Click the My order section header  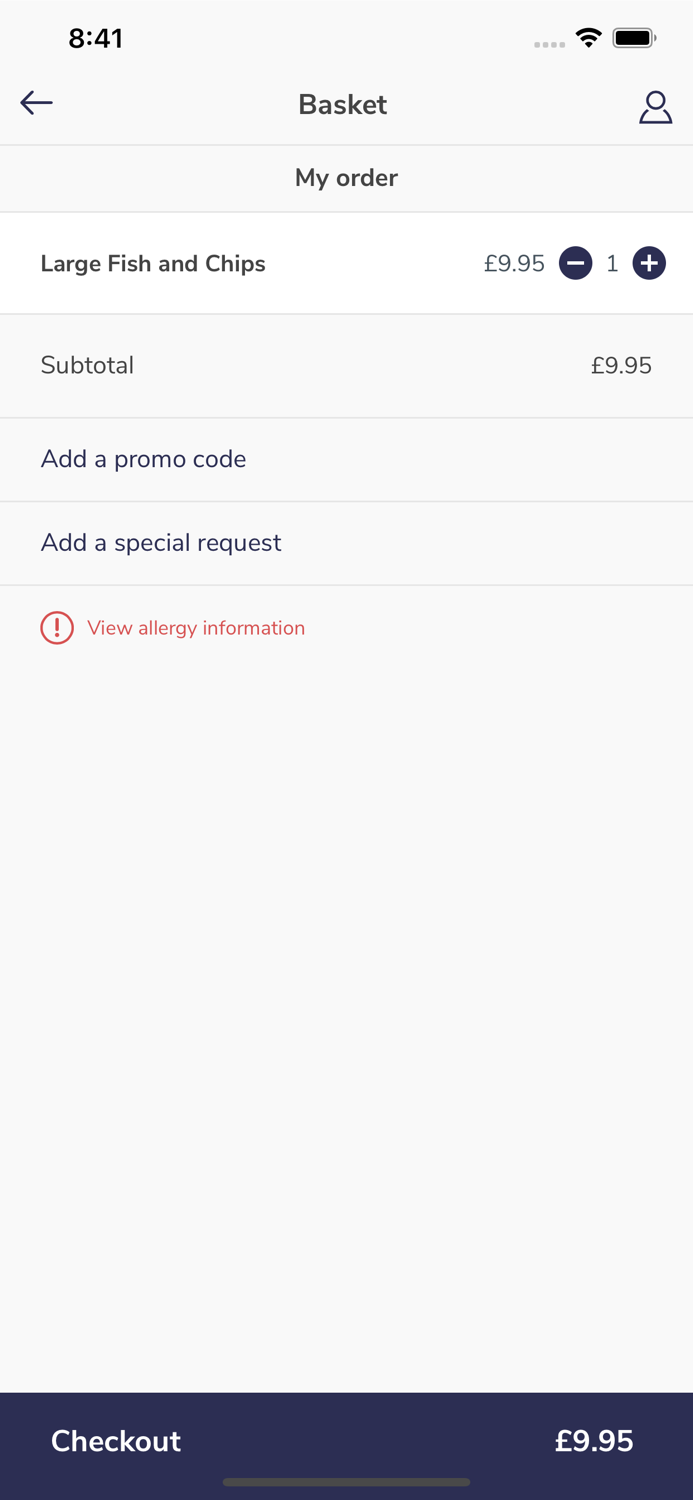(x=346, y=178)
